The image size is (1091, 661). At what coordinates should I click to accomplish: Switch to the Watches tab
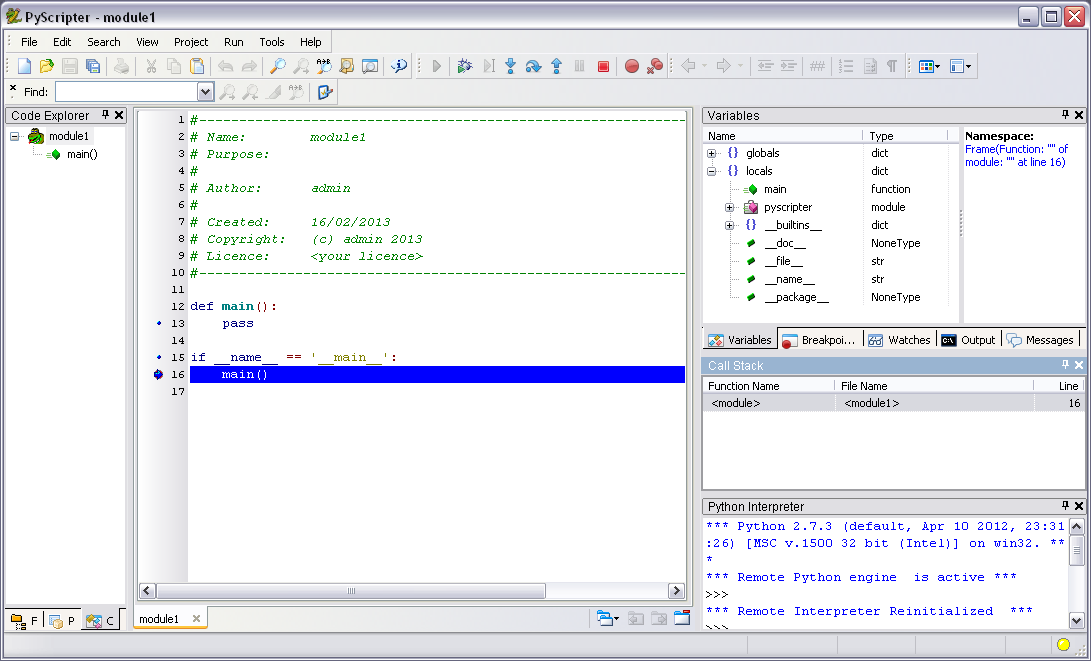[900, 340]
